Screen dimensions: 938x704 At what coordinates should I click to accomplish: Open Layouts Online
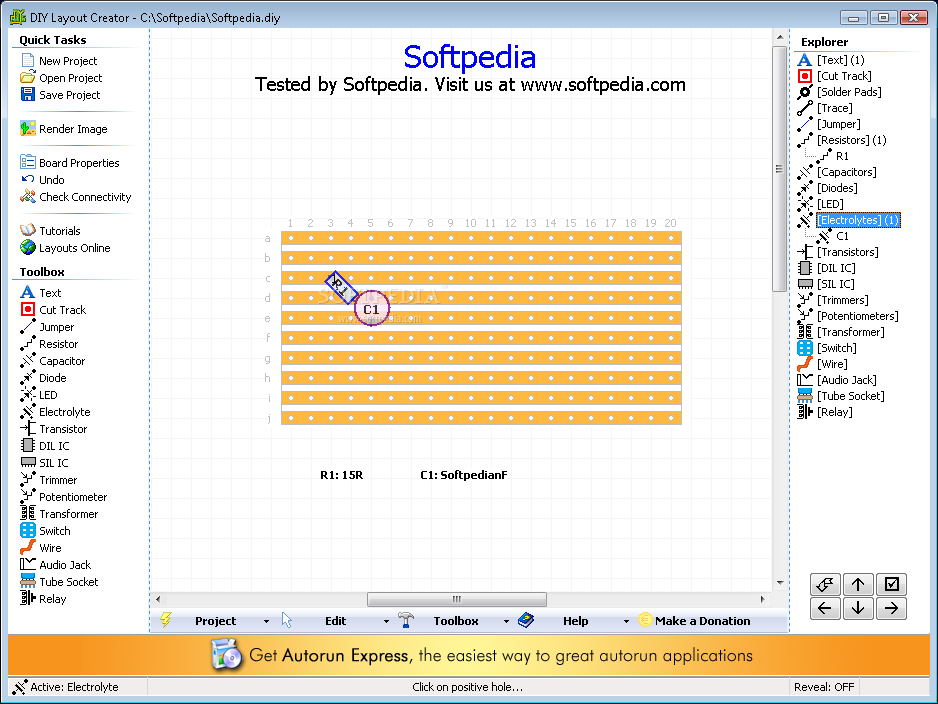tap(65, 248)
